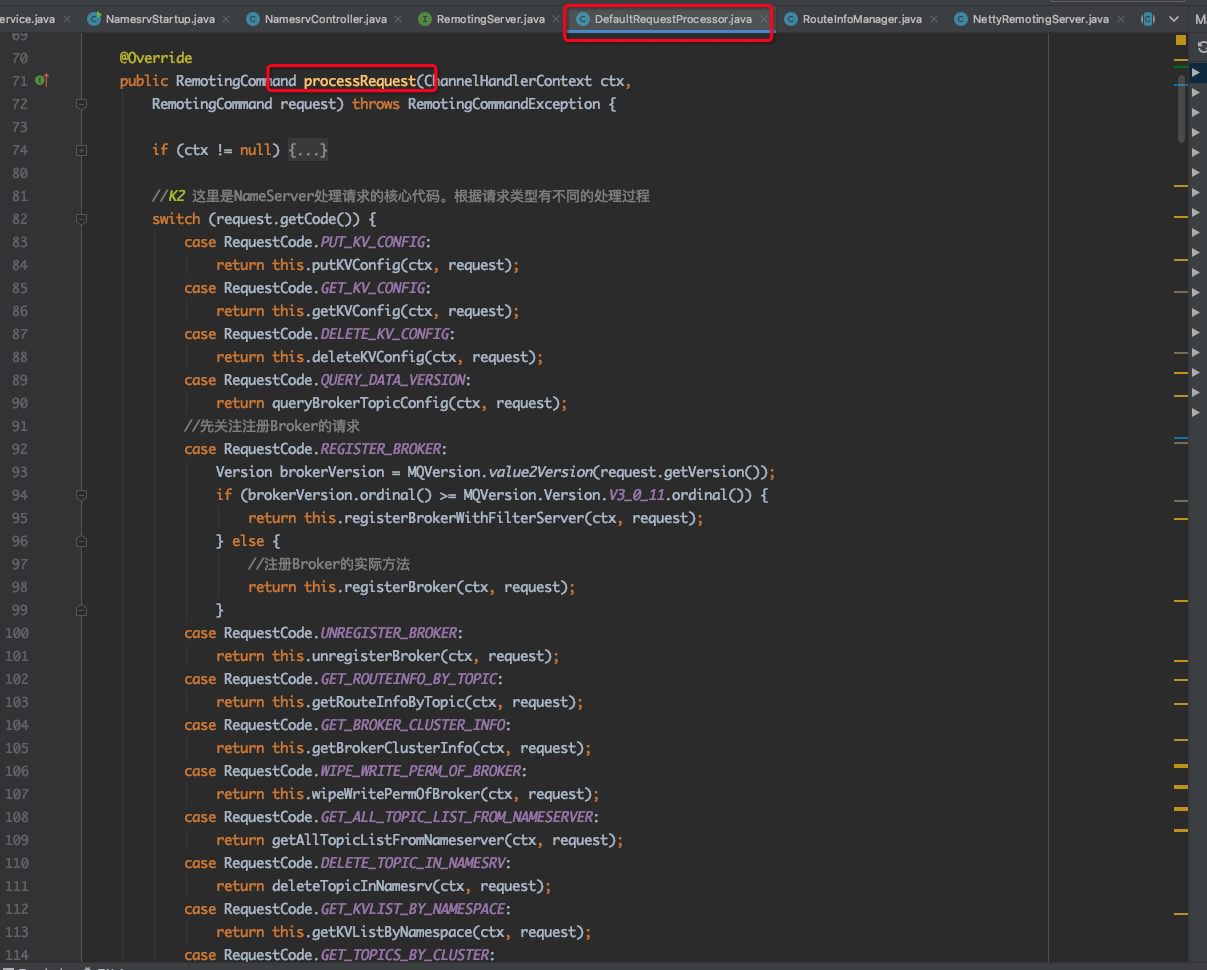Click WIPE_WRITE_PERM_OF_BROKER constant
The height and width of the screenshot is (970, 1207).
pos(422,771)
